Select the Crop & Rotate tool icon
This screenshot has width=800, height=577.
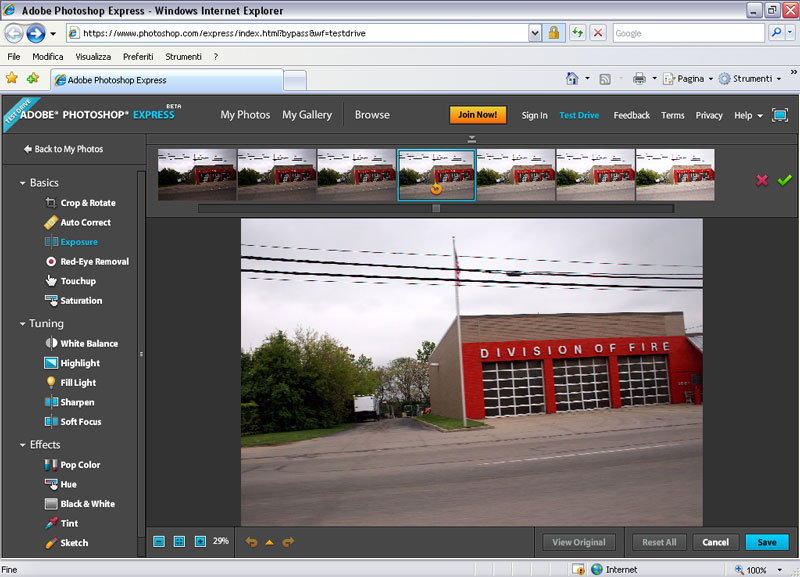(x=51, y=203)
